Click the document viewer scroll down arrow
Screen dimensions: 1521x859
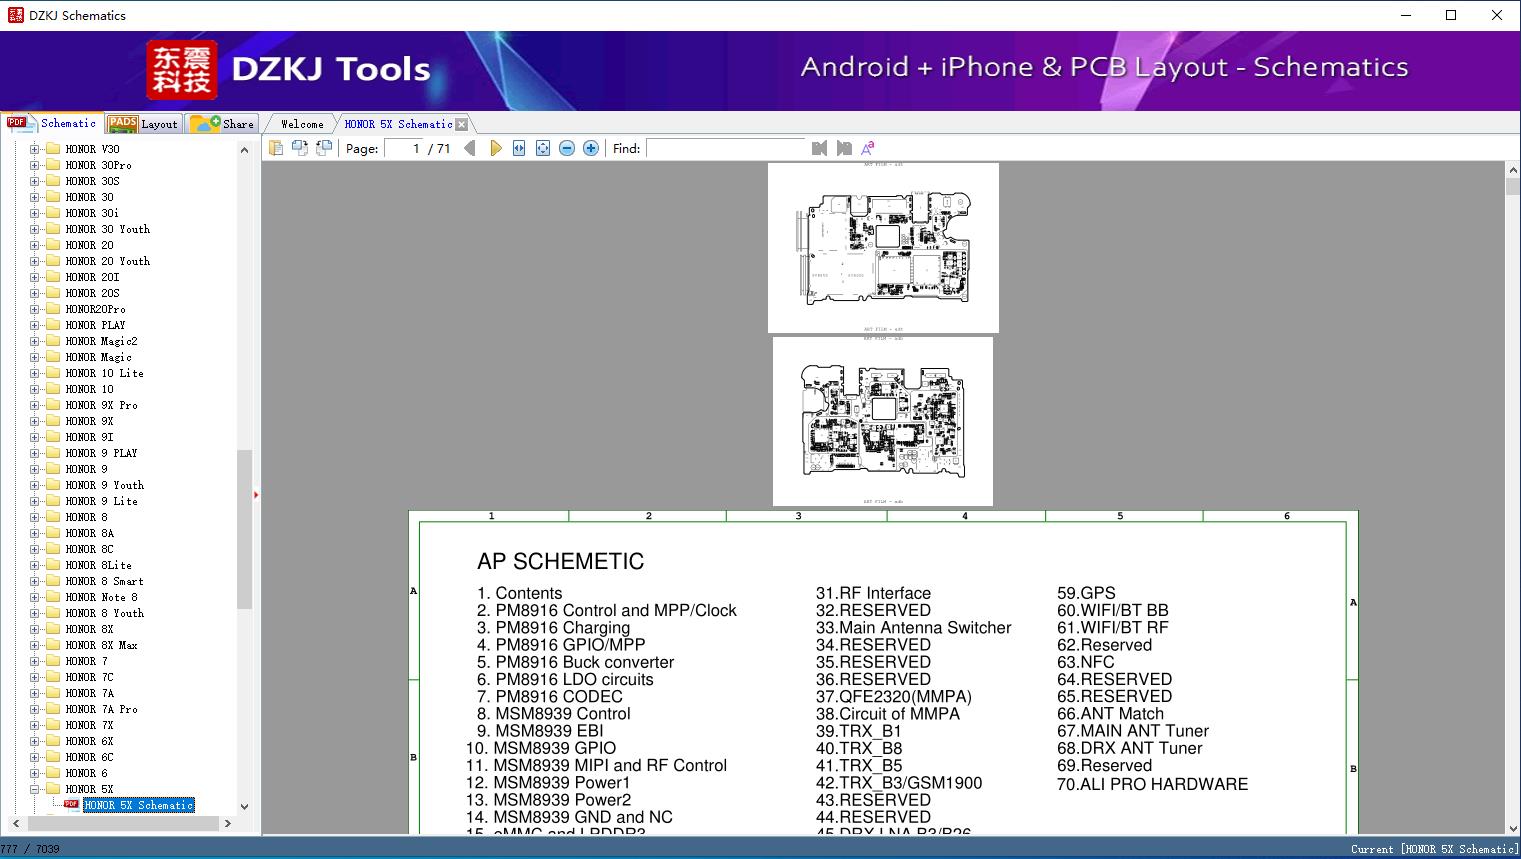1512,827
